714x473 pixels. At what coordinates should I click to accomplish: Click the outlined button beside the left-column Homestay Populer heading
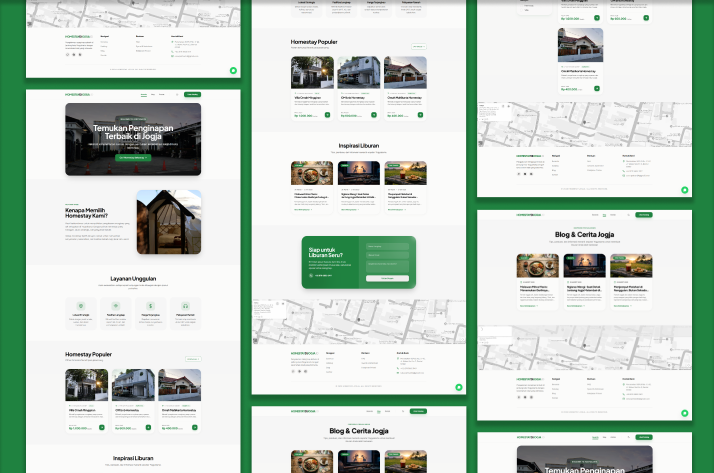(x=192, y=358)
